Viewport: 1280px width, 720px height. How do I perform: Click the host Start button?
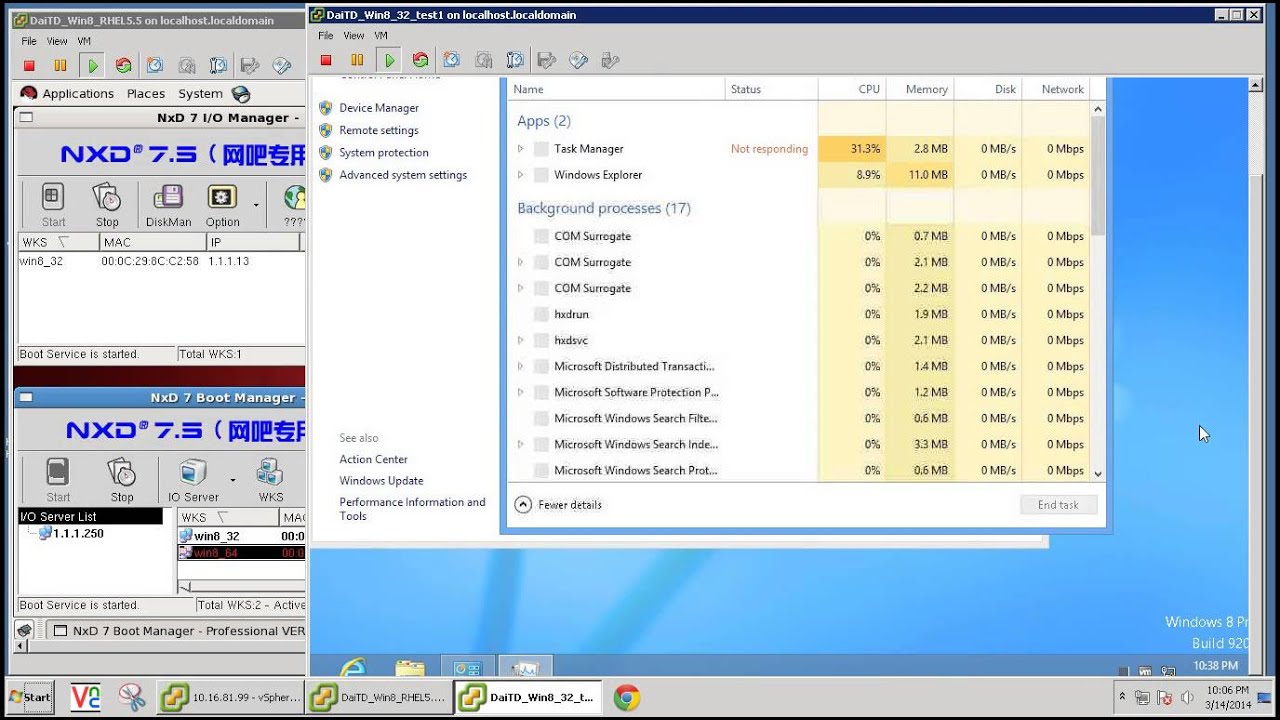click(x=30, y=697)
